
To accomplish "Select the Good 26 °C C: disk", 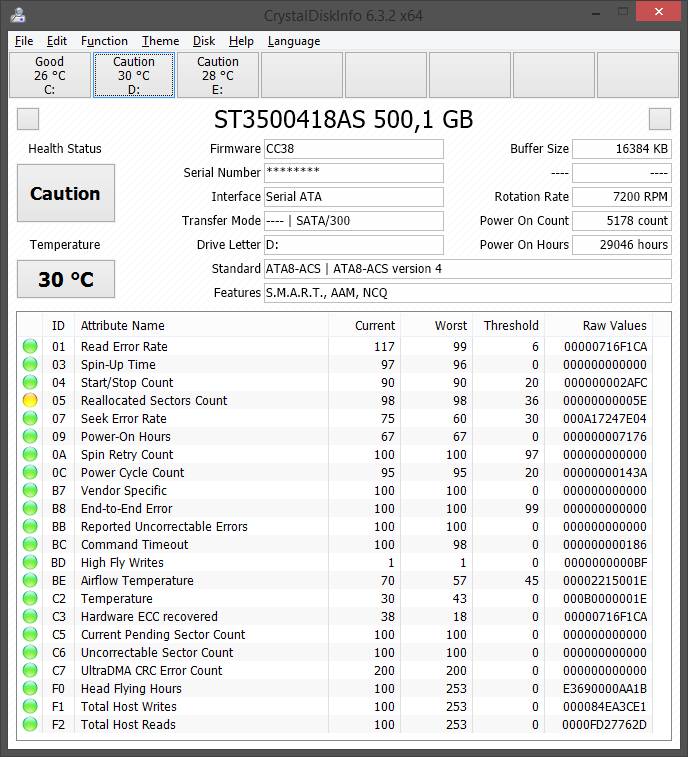I will tap(50, 75).
